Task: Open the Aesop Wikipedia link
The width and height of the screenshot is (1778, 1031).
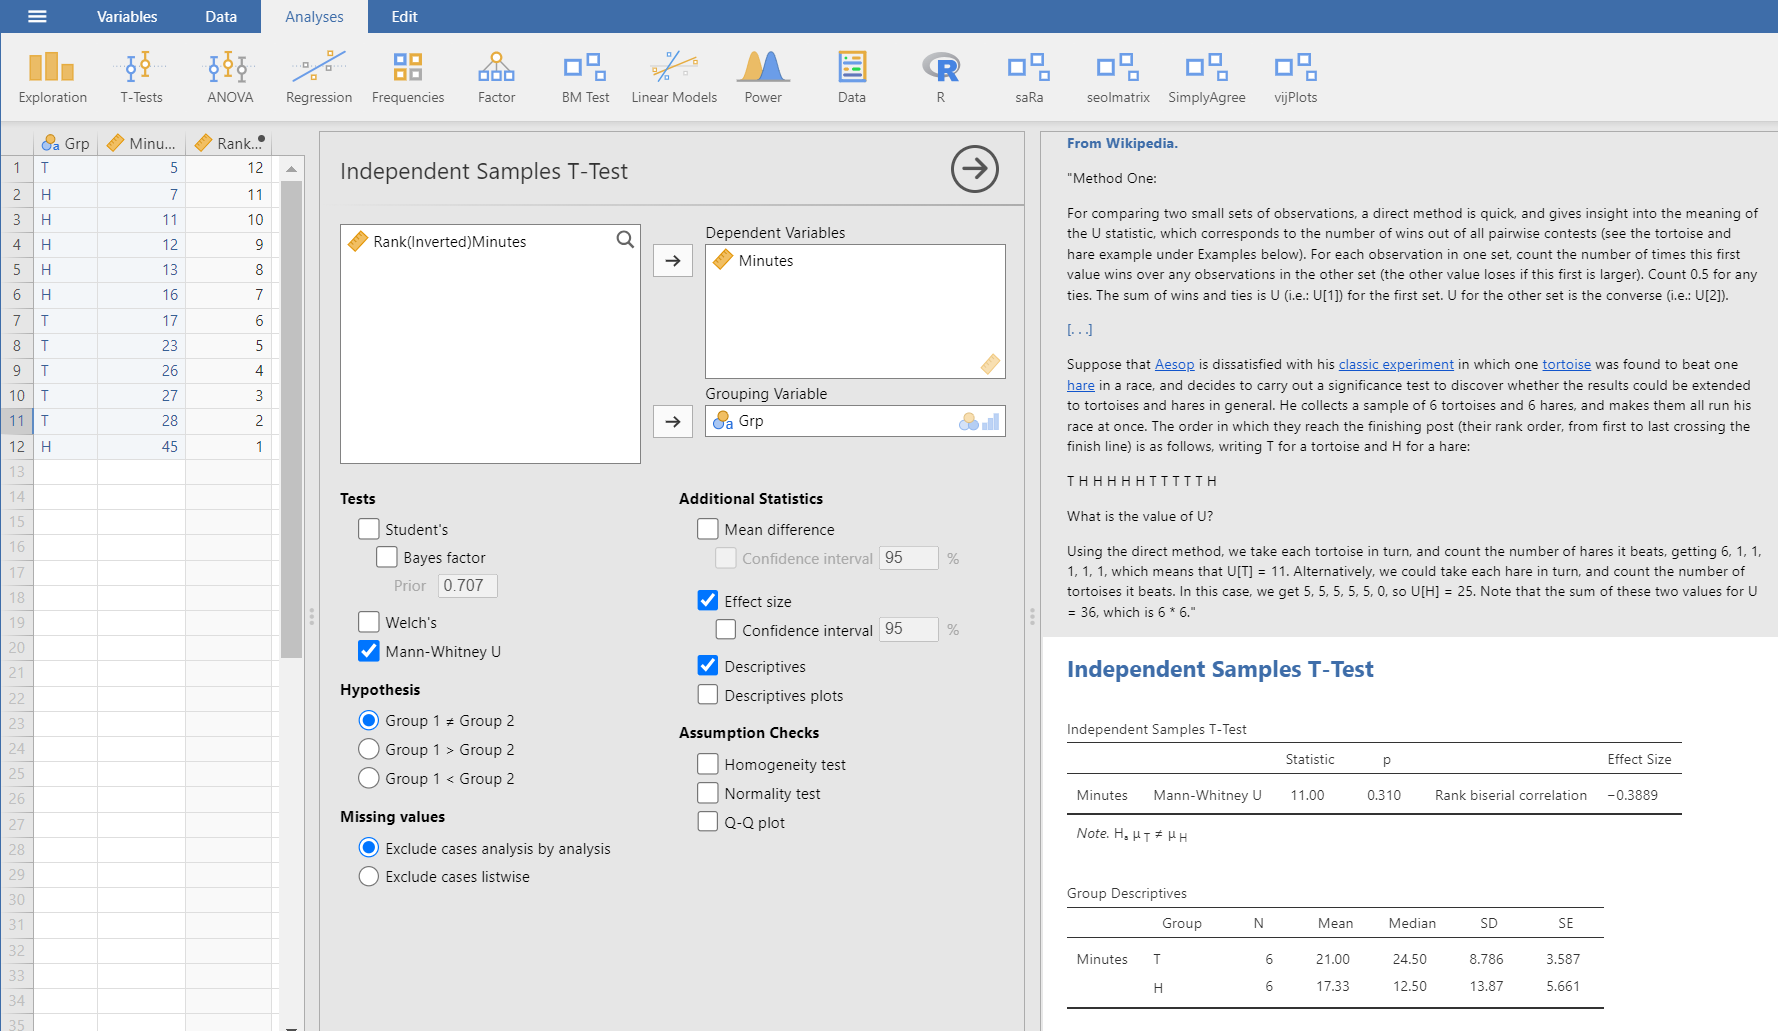Action: click(x=1174, y=364)
